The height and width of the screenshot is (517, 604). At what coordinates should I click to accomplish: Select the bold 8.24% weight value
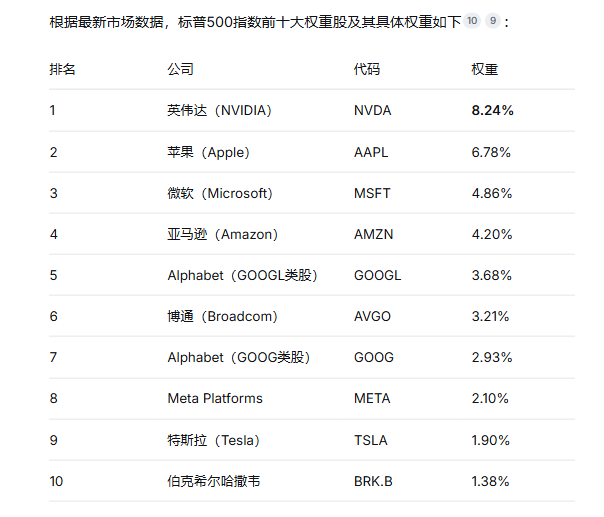pyautogui.click(x=492, y=111)
